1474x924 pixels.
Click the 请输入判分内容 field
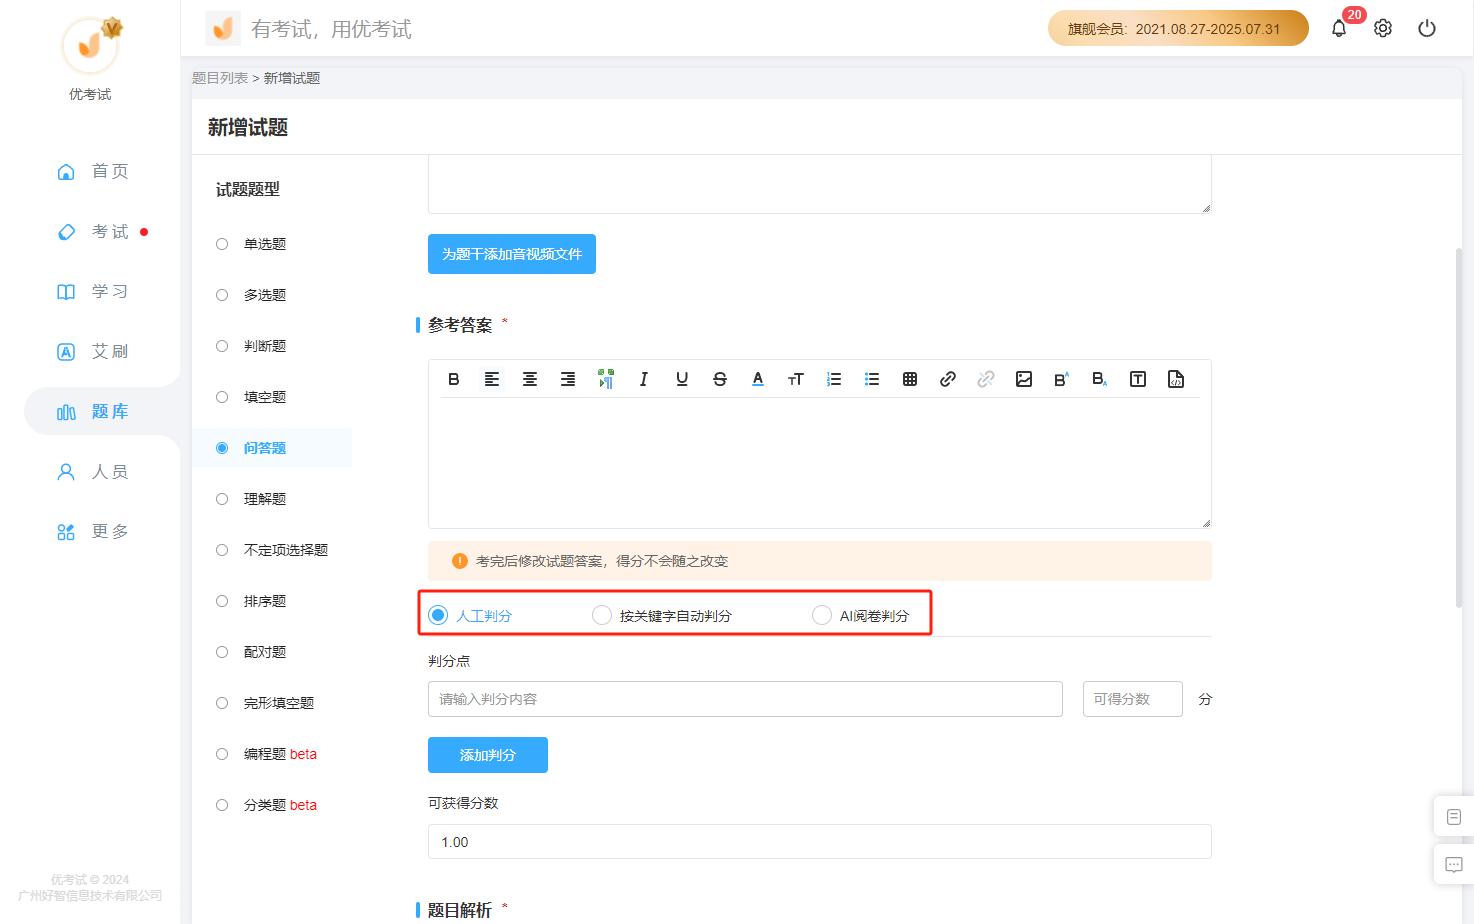(x=745, y=699)
